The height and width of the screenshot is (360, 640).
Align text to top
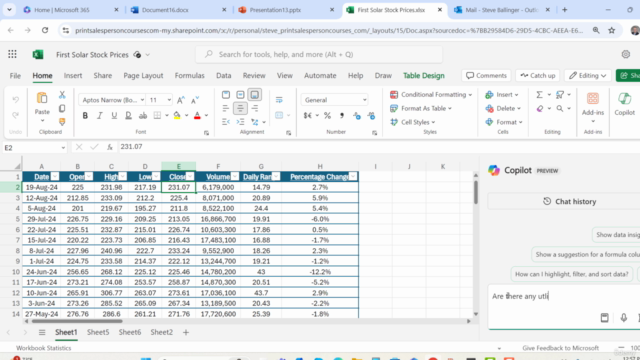[226, 95]
